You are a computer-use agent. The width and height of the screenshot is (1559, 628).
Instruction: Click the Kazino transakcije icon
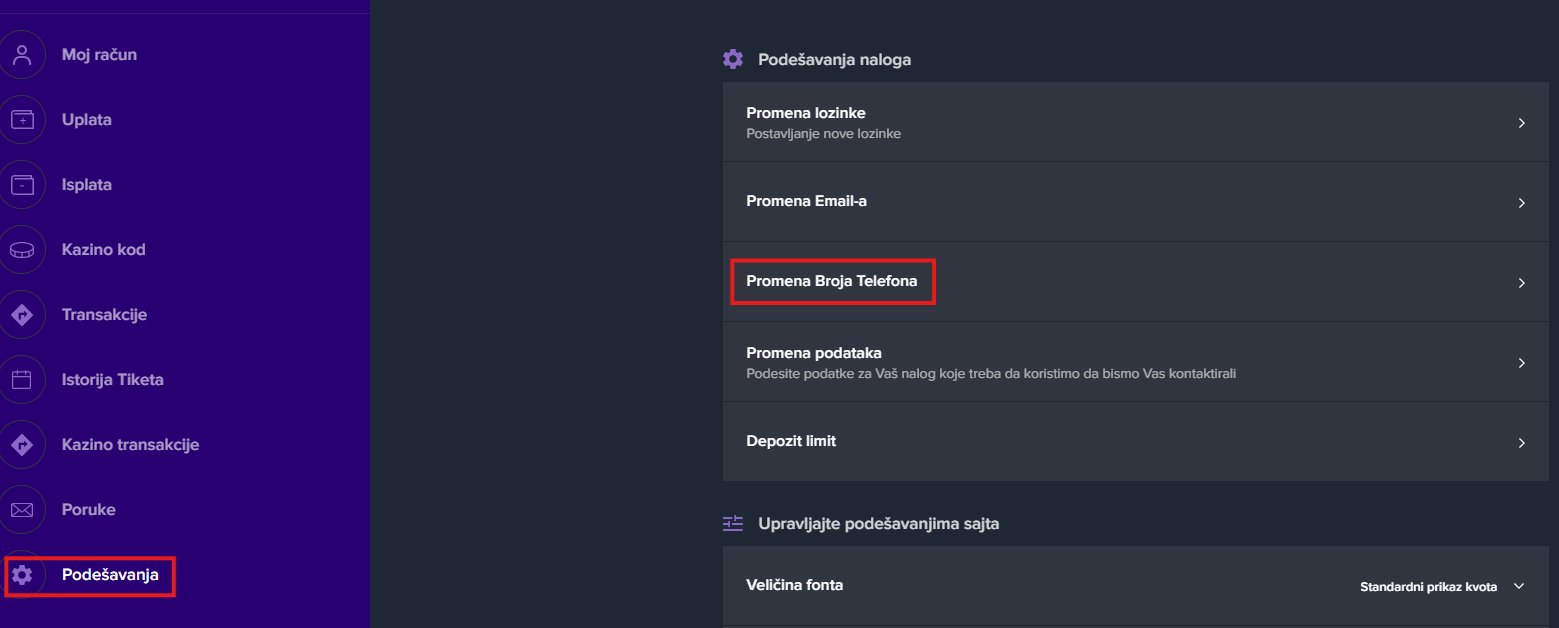coord(22,445)
